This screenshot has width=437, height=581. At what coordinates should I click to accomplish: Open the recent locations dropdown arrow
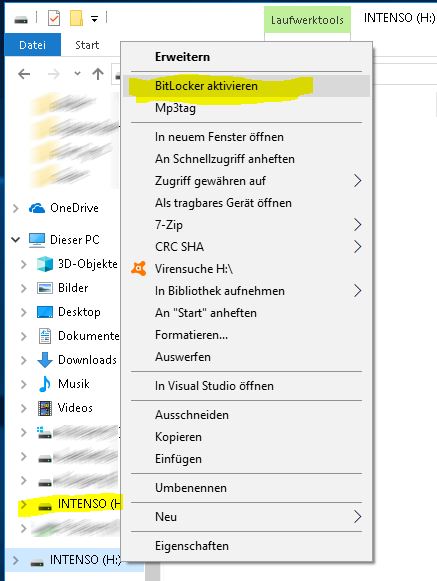click(77, 74)
